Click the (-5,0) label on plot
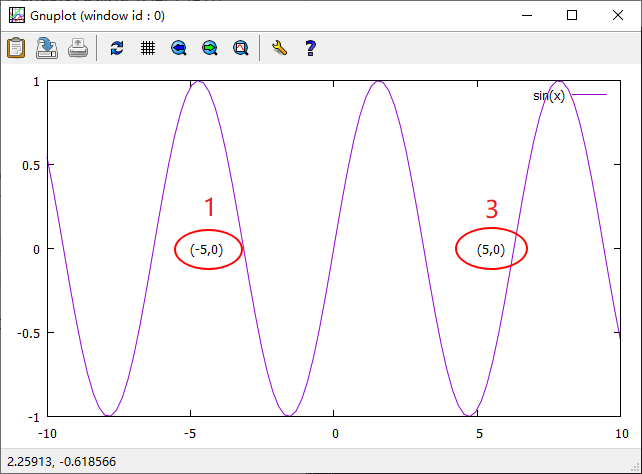The image size is (642, 474). pyautogui.click(x=206, y=250)
